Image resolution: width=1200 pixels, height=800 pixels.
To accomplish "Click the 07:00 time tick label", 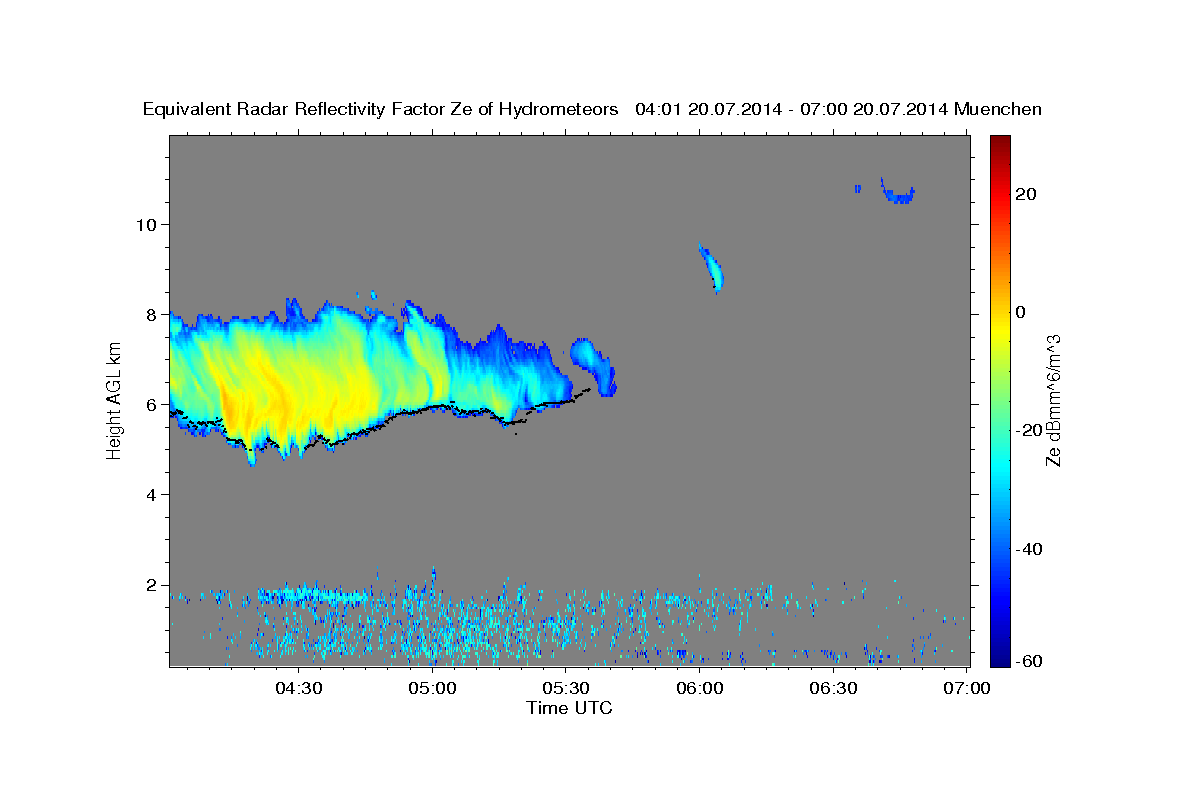I will point(967,688).
